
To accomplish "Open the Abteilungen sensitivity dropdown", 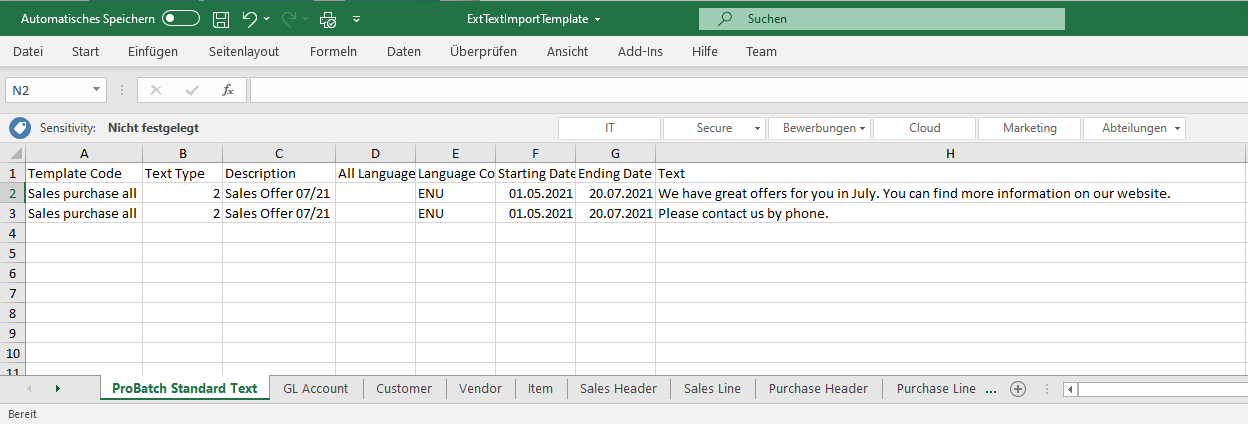I will [1178, 128].
